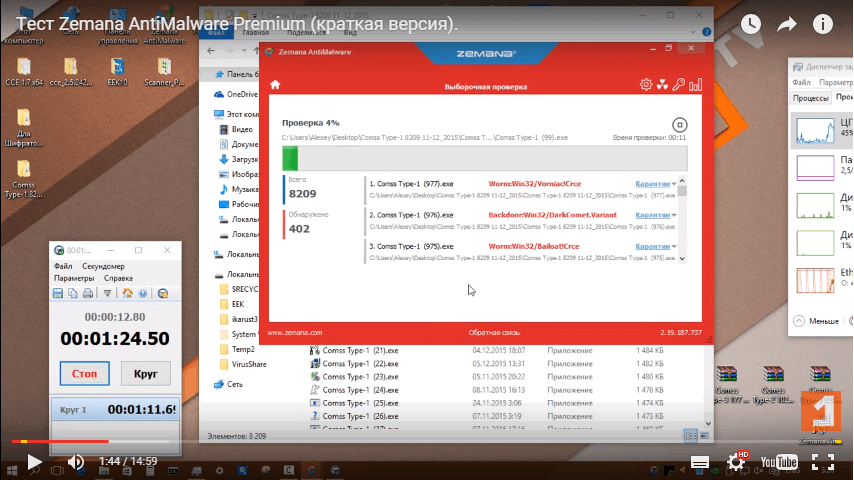Seek on the YouTube progress bar
The height and width of the screenshot is (480, 854).
pyautogui.click(x=427, y=441)
